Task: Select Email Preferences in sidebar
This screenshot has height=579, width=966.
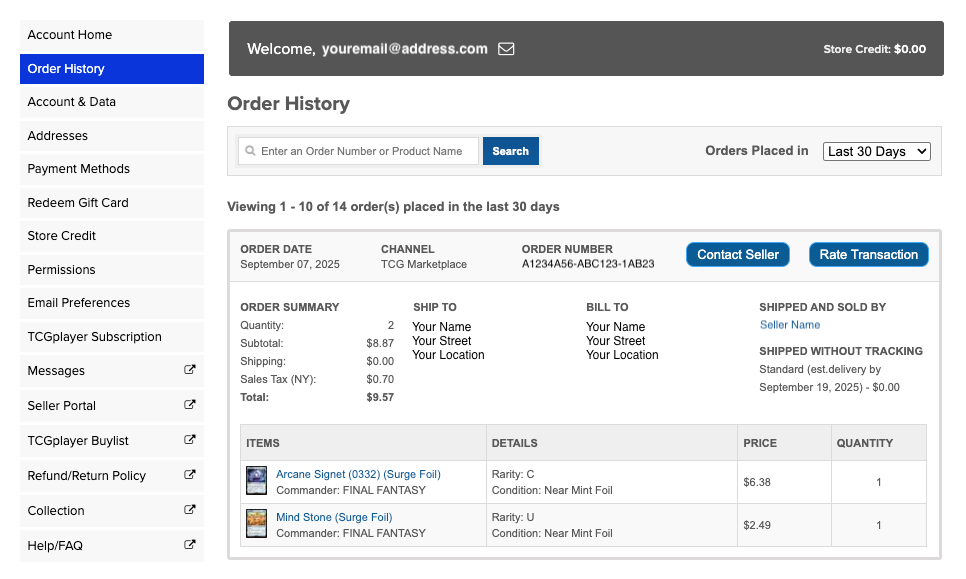Action: tap(79, 303)
